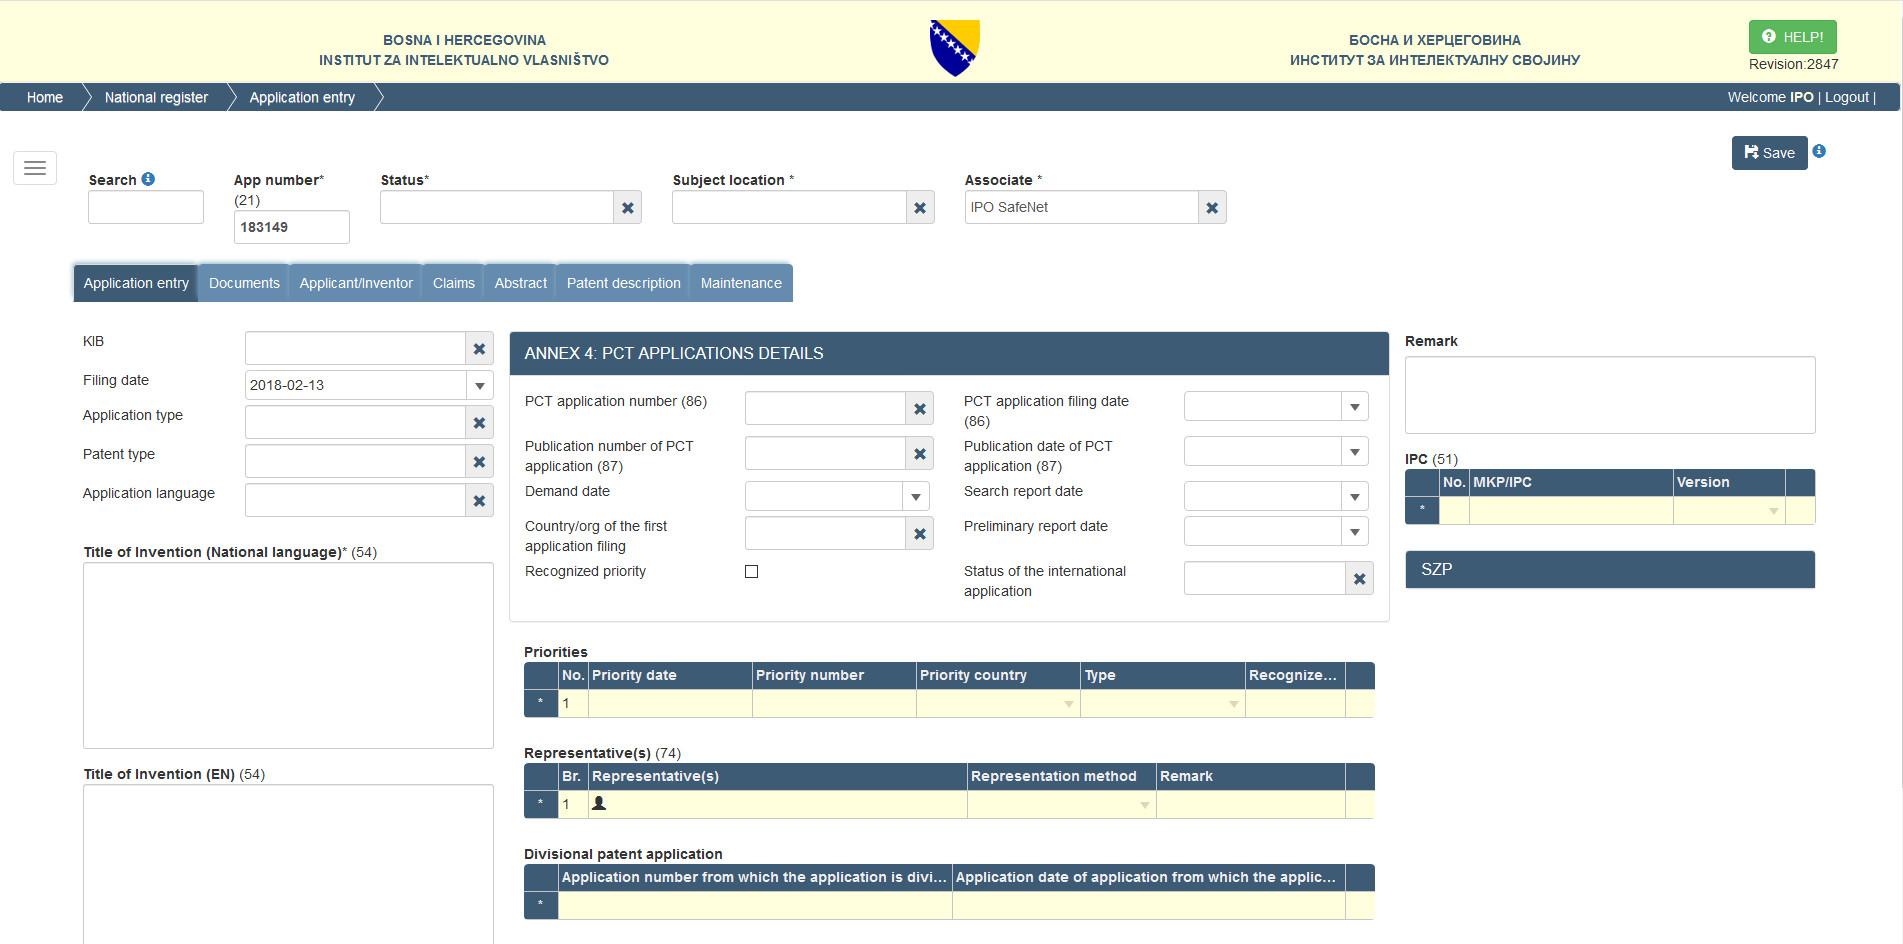Click the Representation method column header
Screen dimensions: 1903x944
1062,776
